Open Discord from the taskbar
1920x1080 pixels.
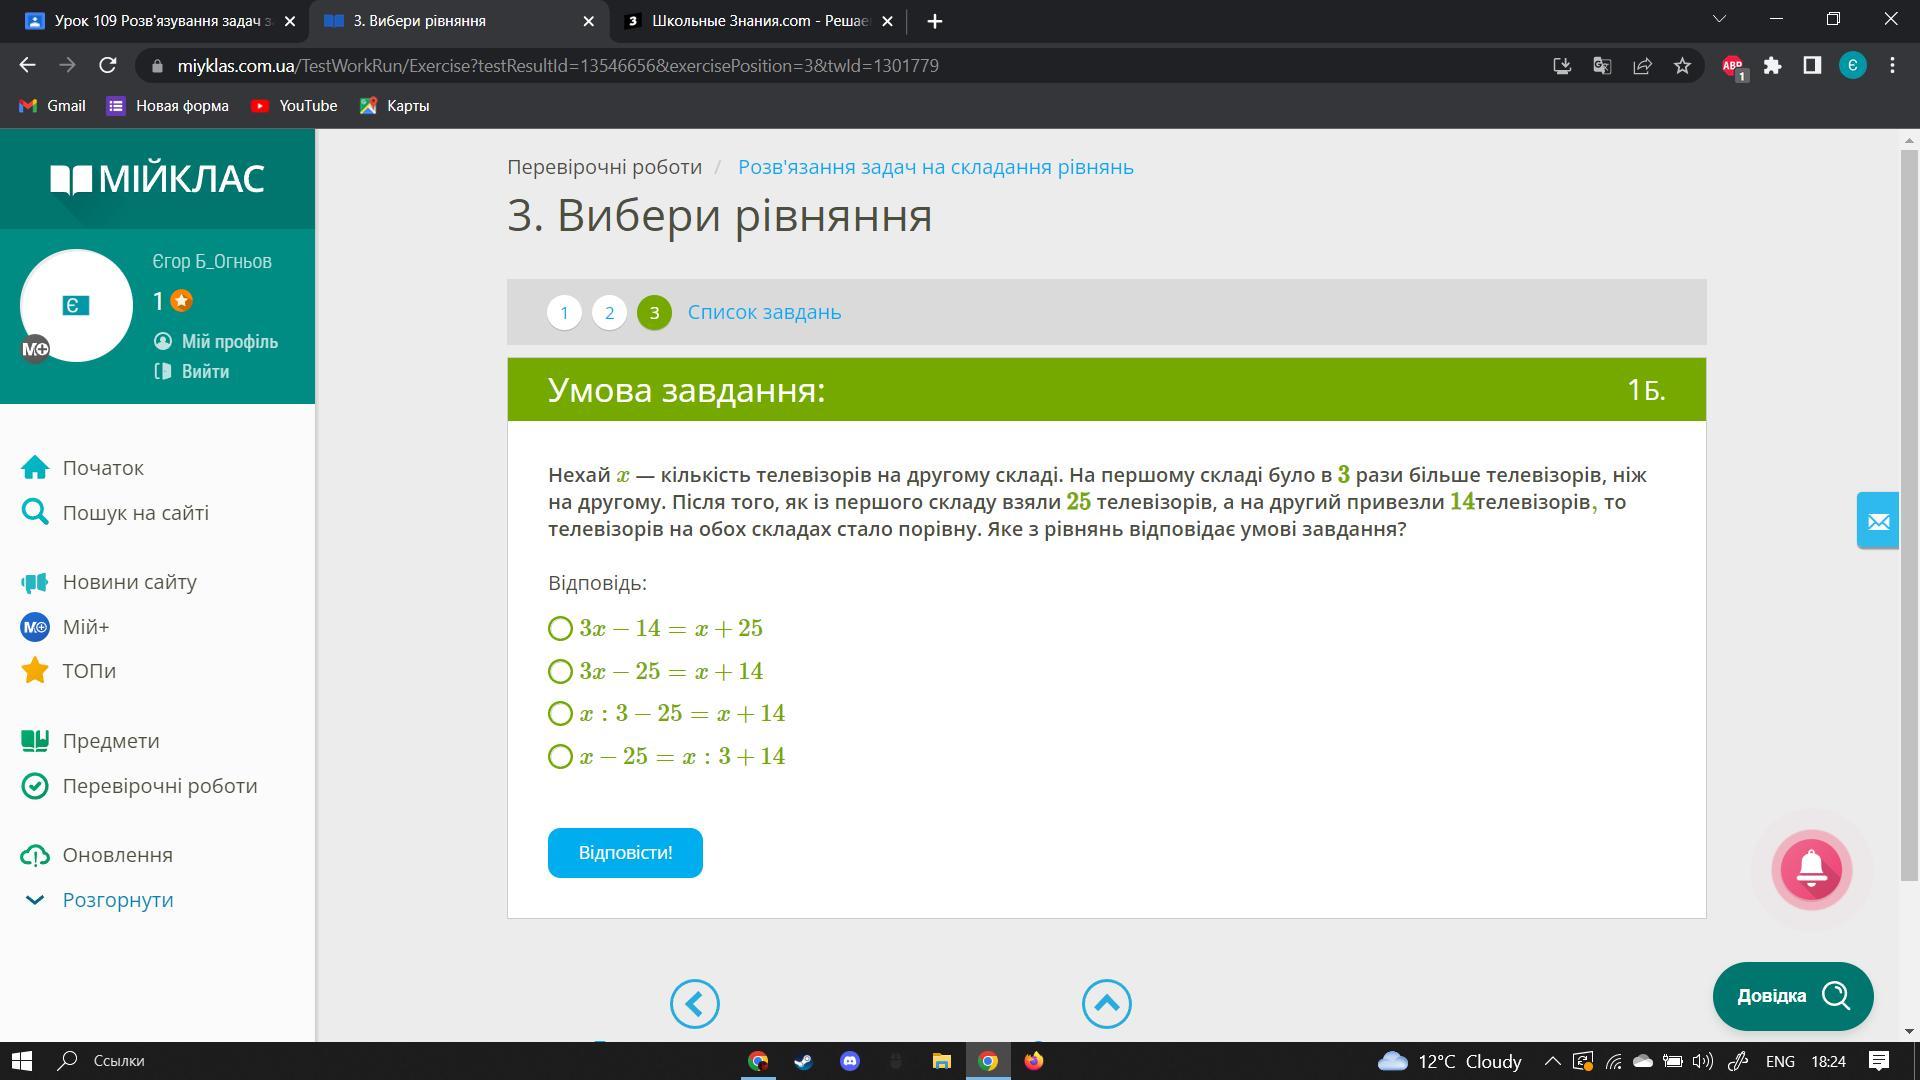tap(849, 1061)
